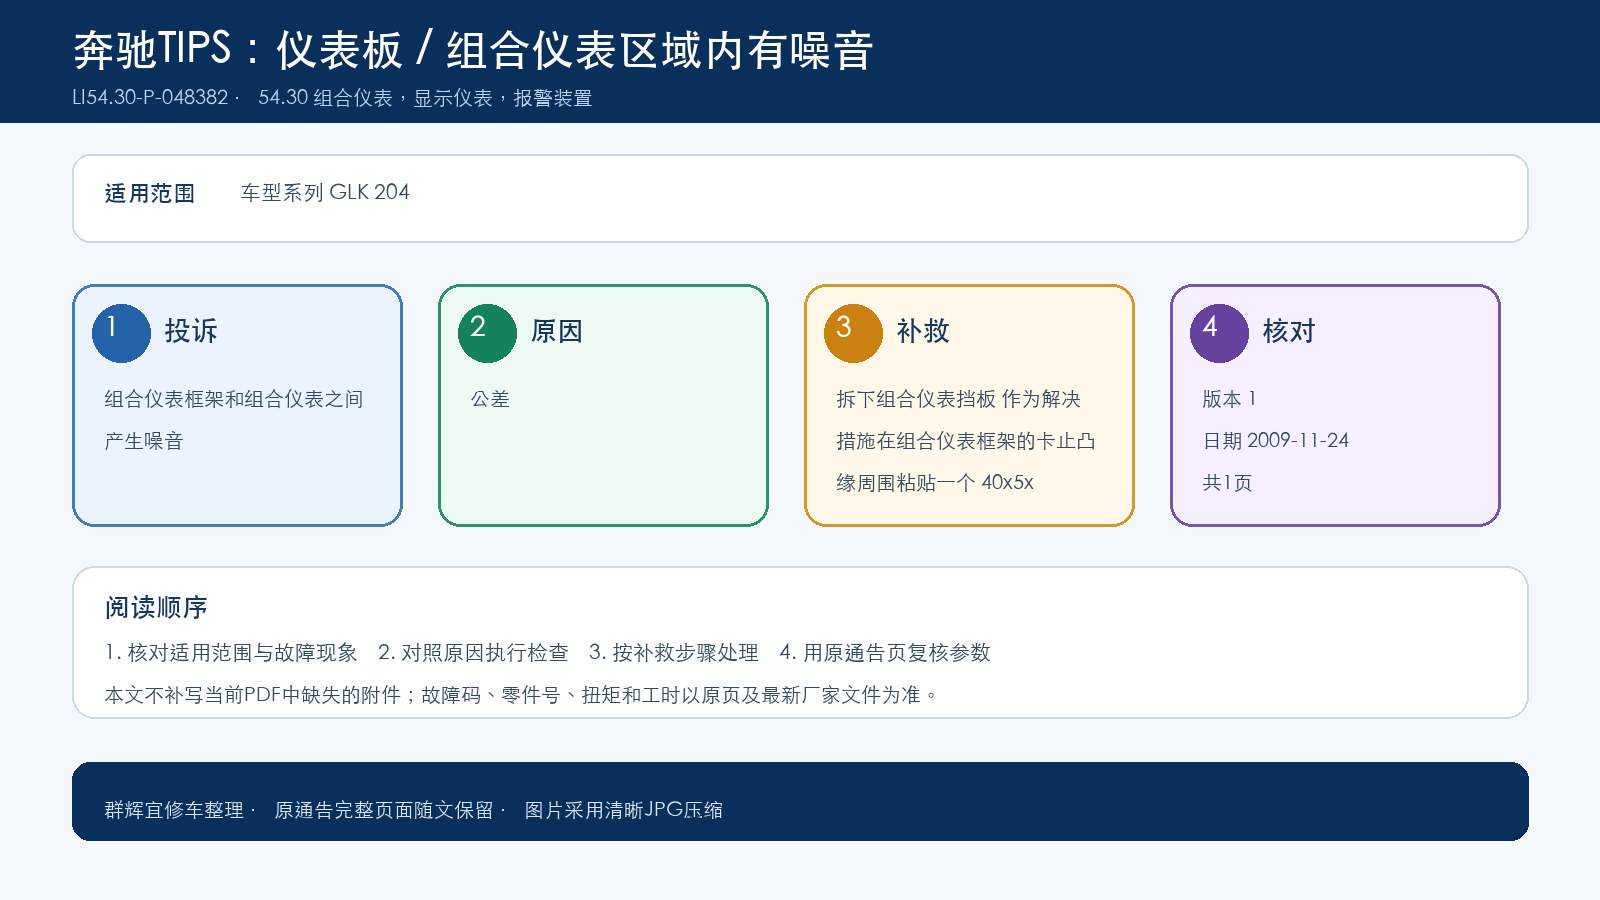Click the cause text 公差
The height and width of the screenshot is (900, 1600).
(490, 399)
